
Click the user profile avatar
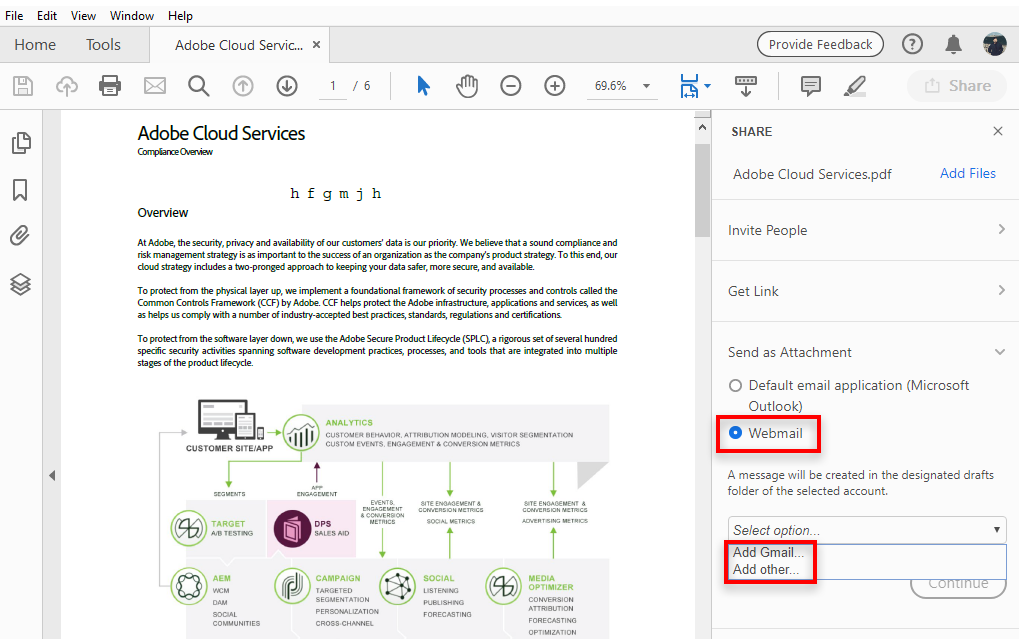click(x=994, y=44)
